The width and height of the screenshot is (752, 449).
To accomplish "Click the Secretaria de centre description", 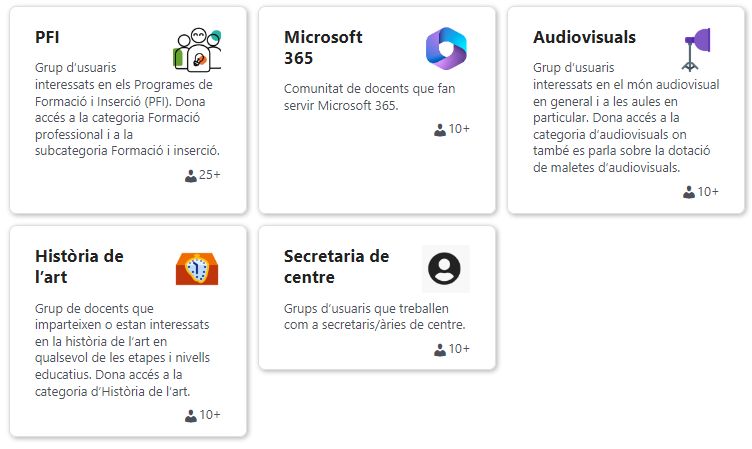I will (x=375, y=316).
